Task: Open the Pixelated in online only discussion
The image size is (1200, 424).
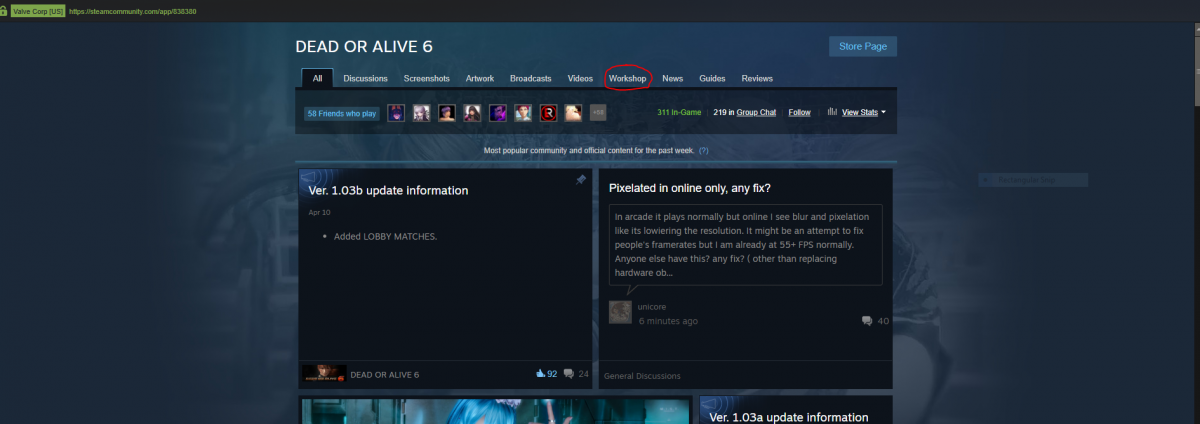Action: (689, 188)
